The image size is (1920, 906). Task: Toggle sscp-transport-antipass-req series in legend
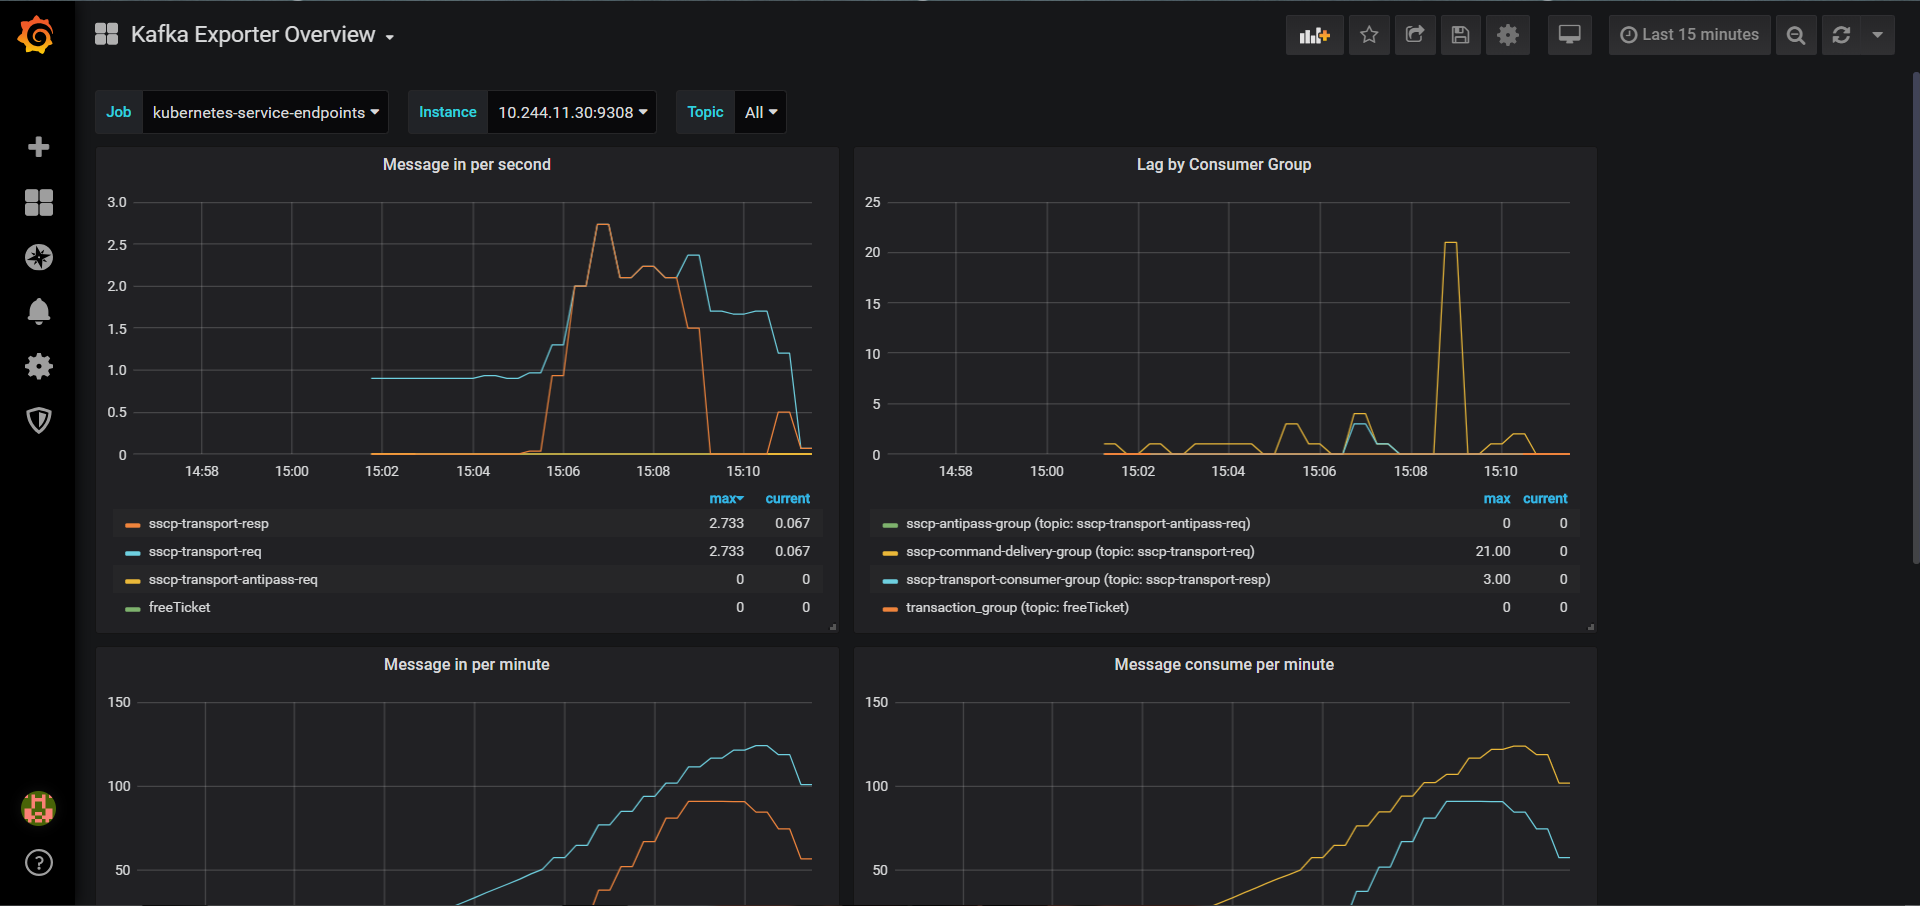pos(233,580)
